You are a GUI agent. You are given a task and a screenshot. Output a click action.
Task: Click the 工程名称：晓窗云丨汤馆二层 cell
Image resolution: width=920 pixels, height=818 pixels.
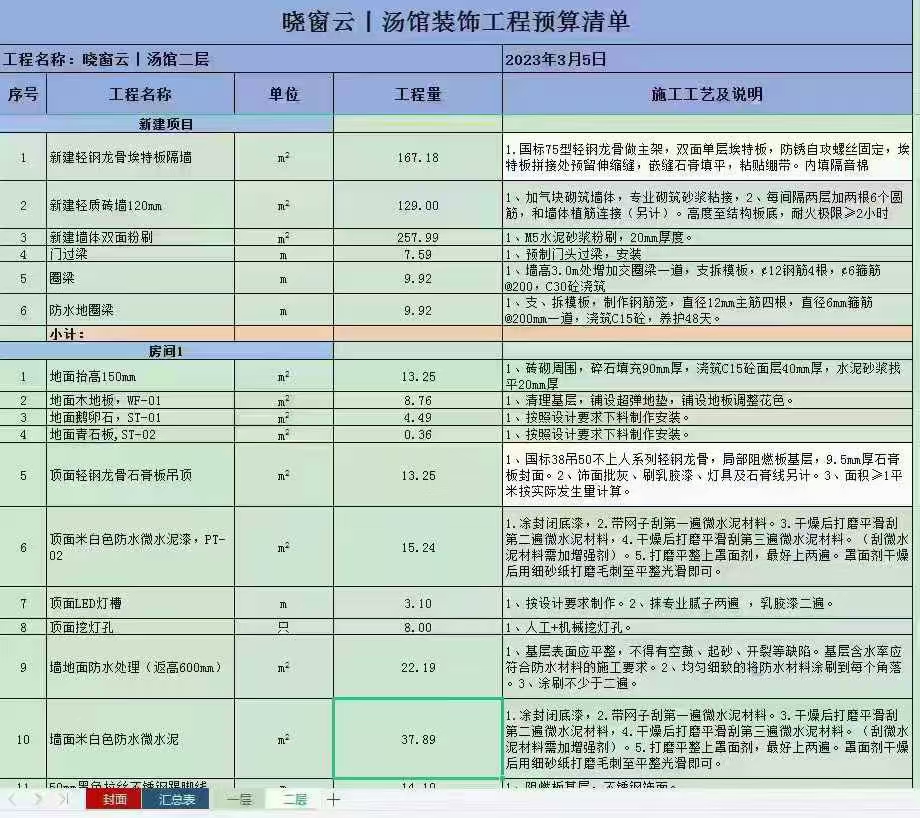tap(250, 59)
